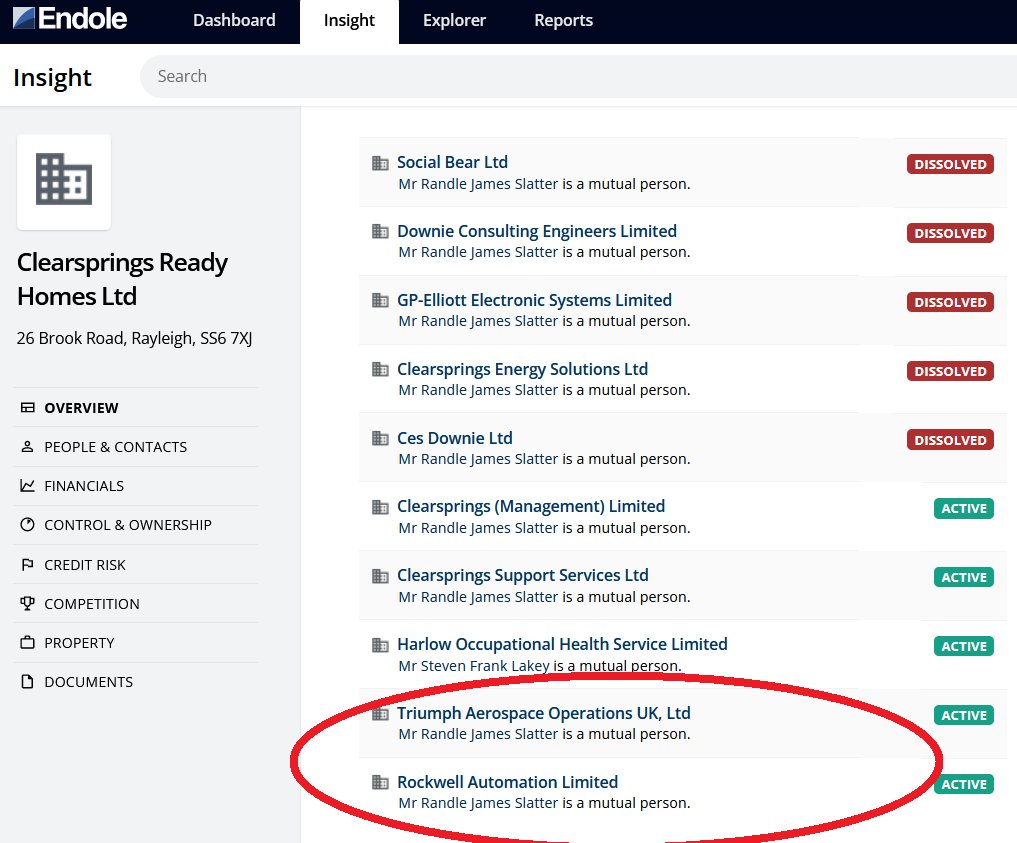Open Triumph Aerospace Operations UK, Ltd link
The height and width of the screenshot is (843, 1017).
(x=544, y=713)
